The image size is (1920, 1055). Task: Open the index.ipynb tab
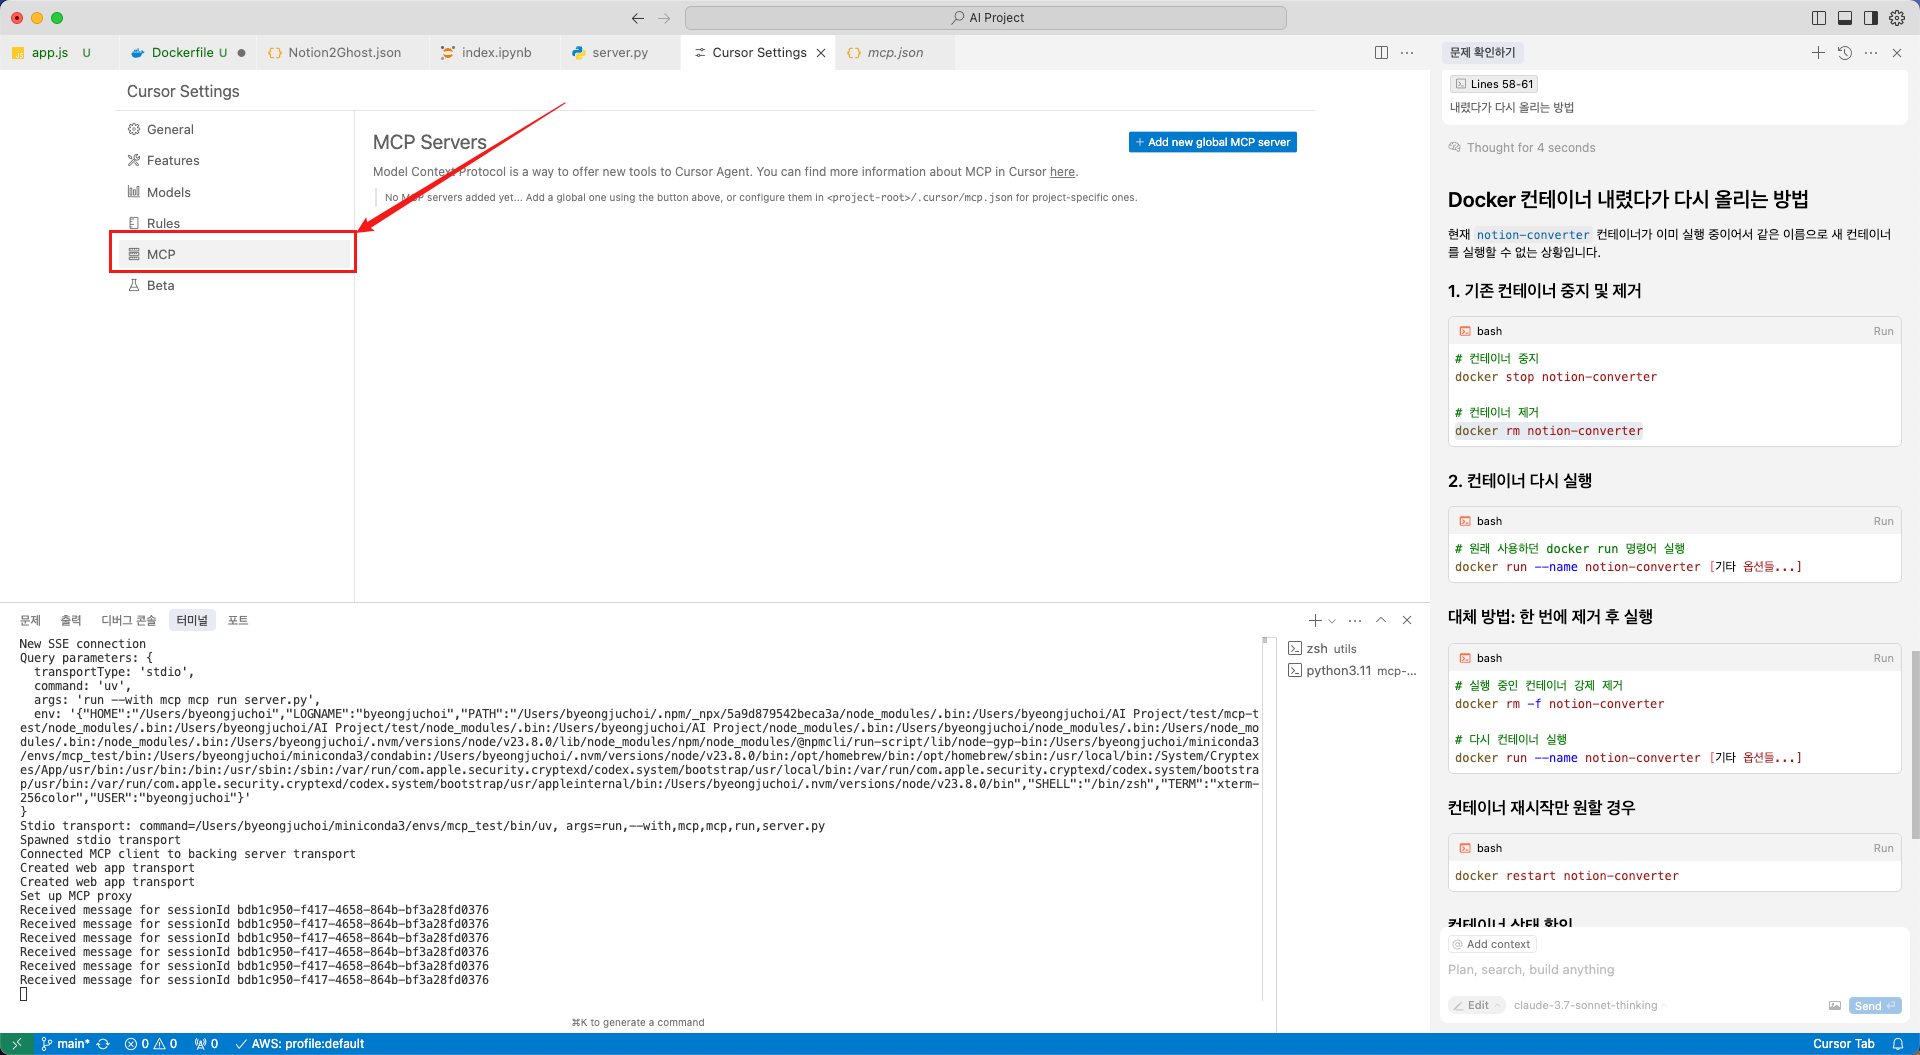[496, 53]
